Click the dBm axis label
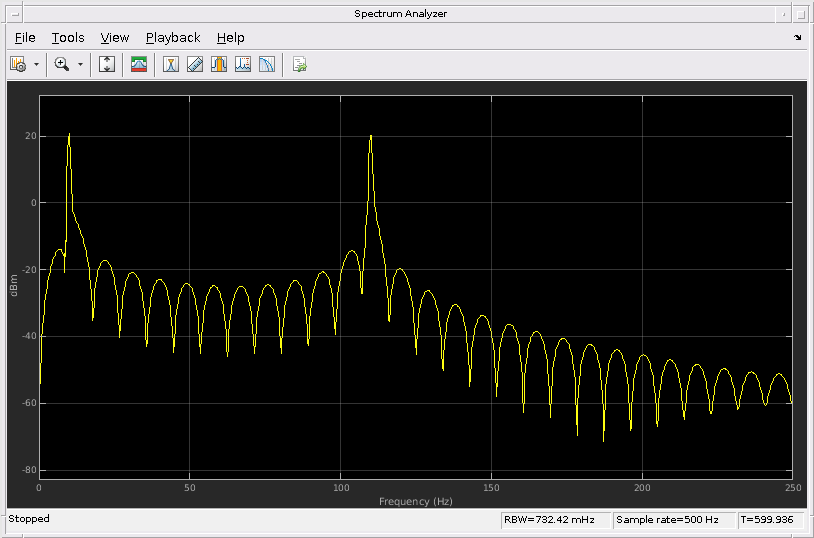The width and height of the screenshot is (814, 538). click(14, 286)
